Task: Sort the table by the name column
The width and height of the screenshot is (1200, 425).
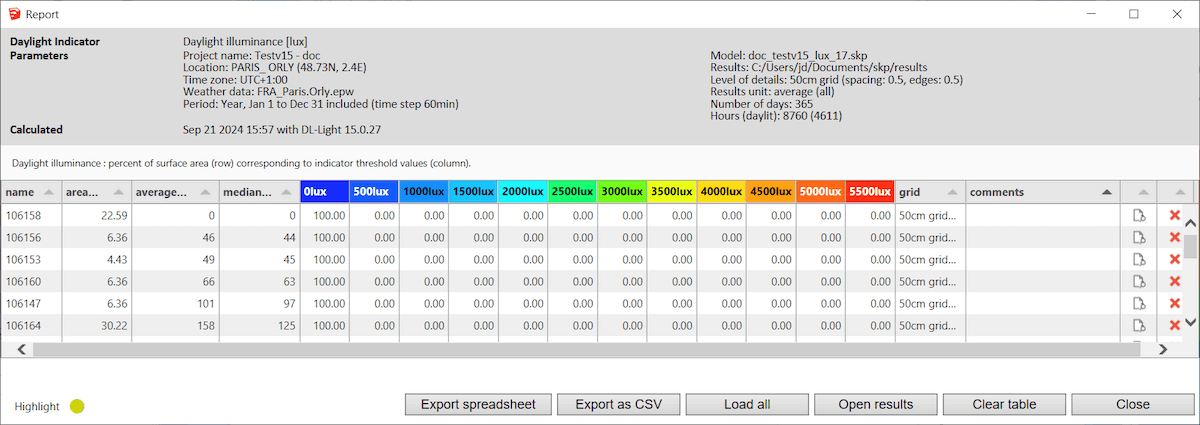Action: [31, 191]
